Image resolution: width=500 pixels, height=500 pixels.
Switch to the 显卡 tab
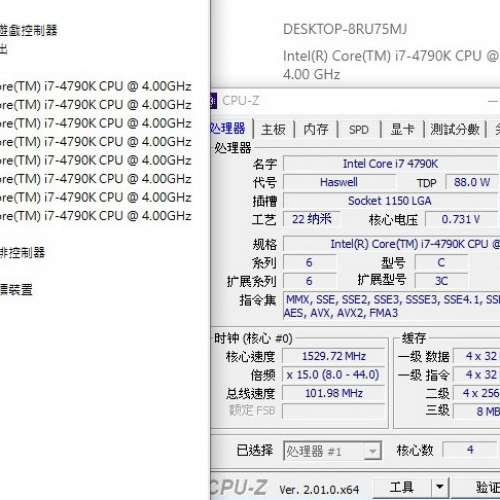[x=402, y=129]
